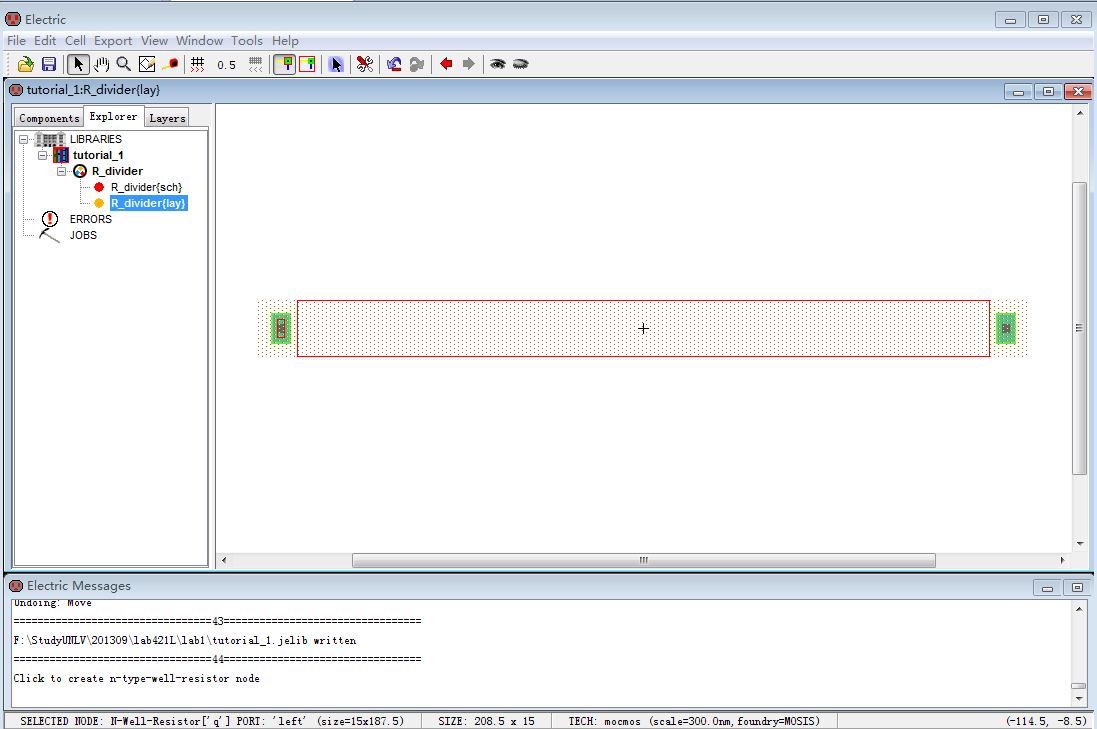Pick the measure tape tool
1097x729 pixels.
point(170,64)
